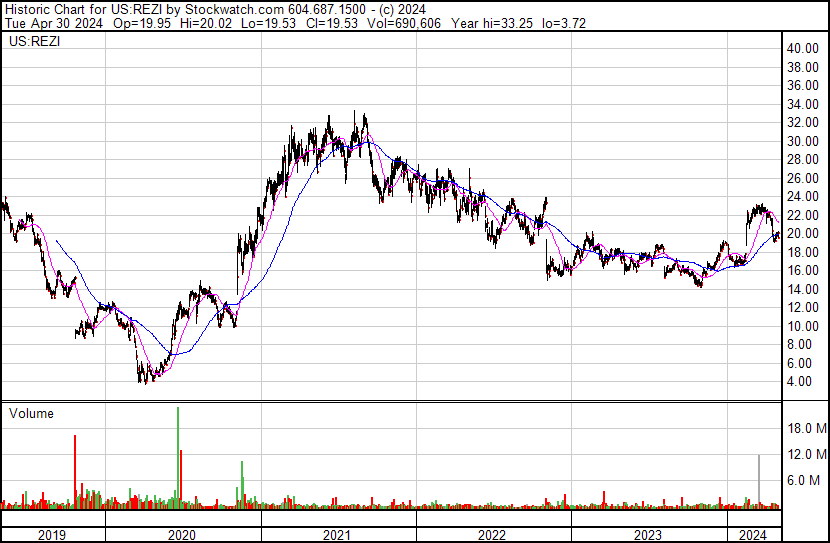Image resolution: width=830 pixels, height=543 pixels.
Task: Click the 18.0 M volume axis label
Action: pos(807,428)
